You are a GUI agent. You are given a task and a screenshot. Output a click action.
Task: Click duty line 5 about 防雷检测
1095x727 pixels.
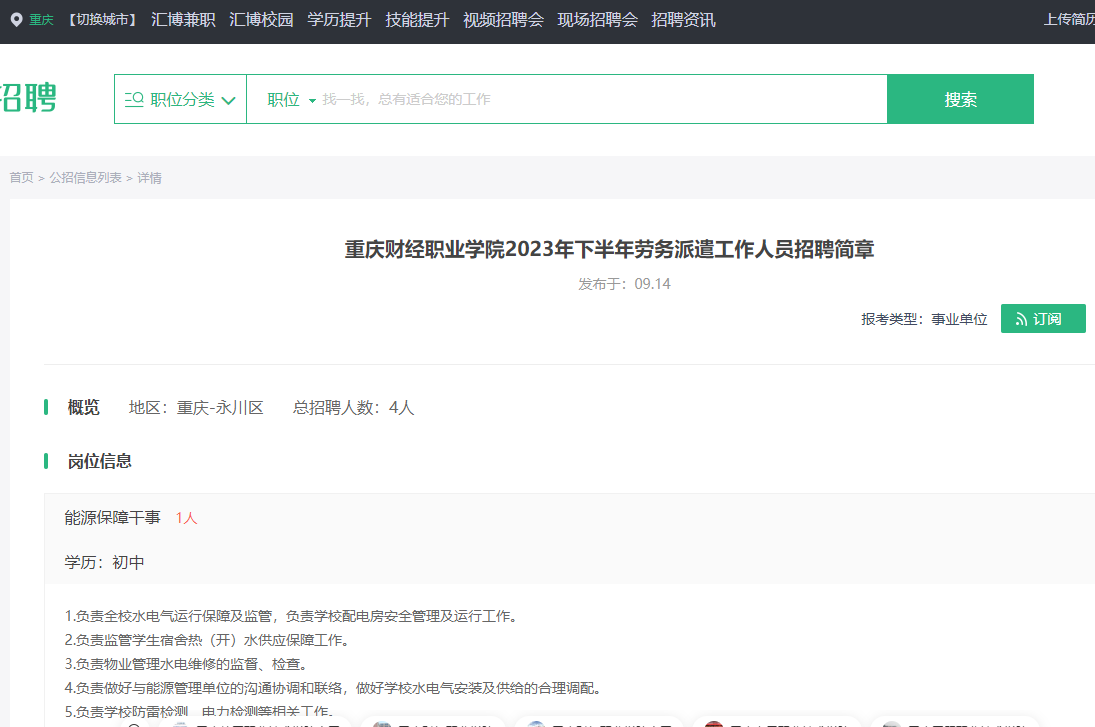pyautogui.click(x=199, y=712)
